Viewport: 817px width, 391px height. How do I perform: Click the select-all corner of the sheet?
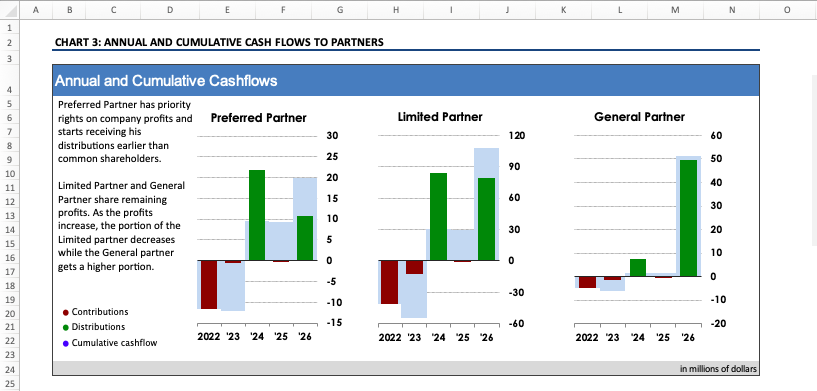[x=10, y=9]
